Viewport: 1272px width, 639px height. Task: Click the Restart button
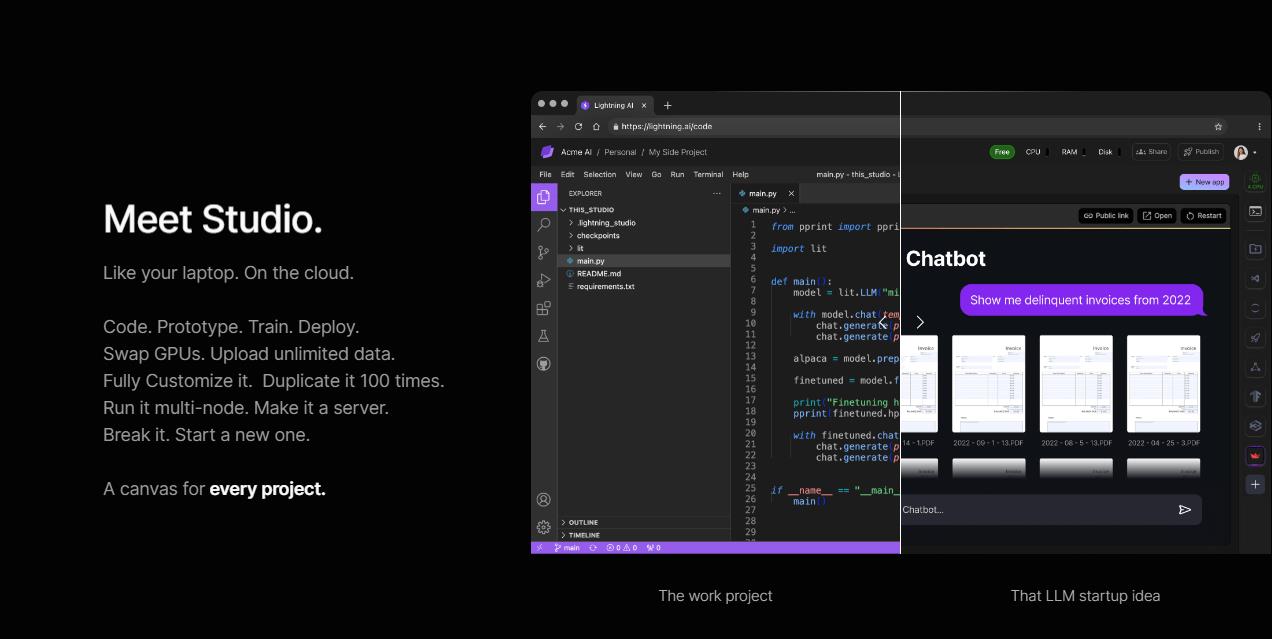[x=1203, y=215]
